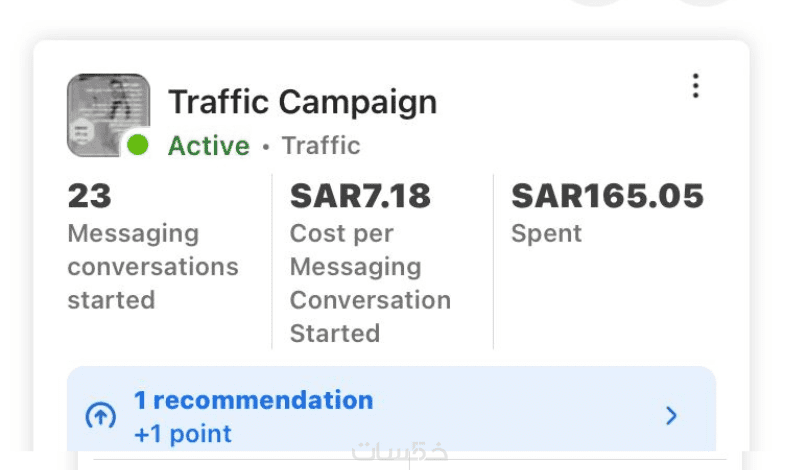Select the "Cost per Messaging Conversation Started" label
Screen dimensions: 800x470
click(370, 283)
